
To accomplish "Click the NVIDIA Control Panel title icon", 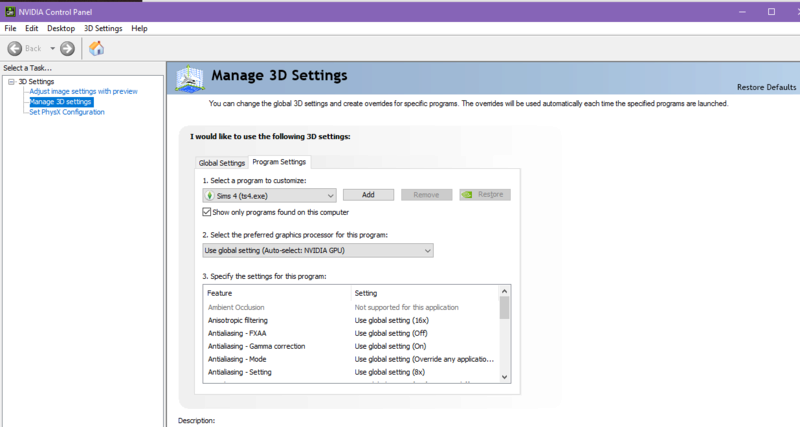I will pyautogui.click(x=10, y=11).
